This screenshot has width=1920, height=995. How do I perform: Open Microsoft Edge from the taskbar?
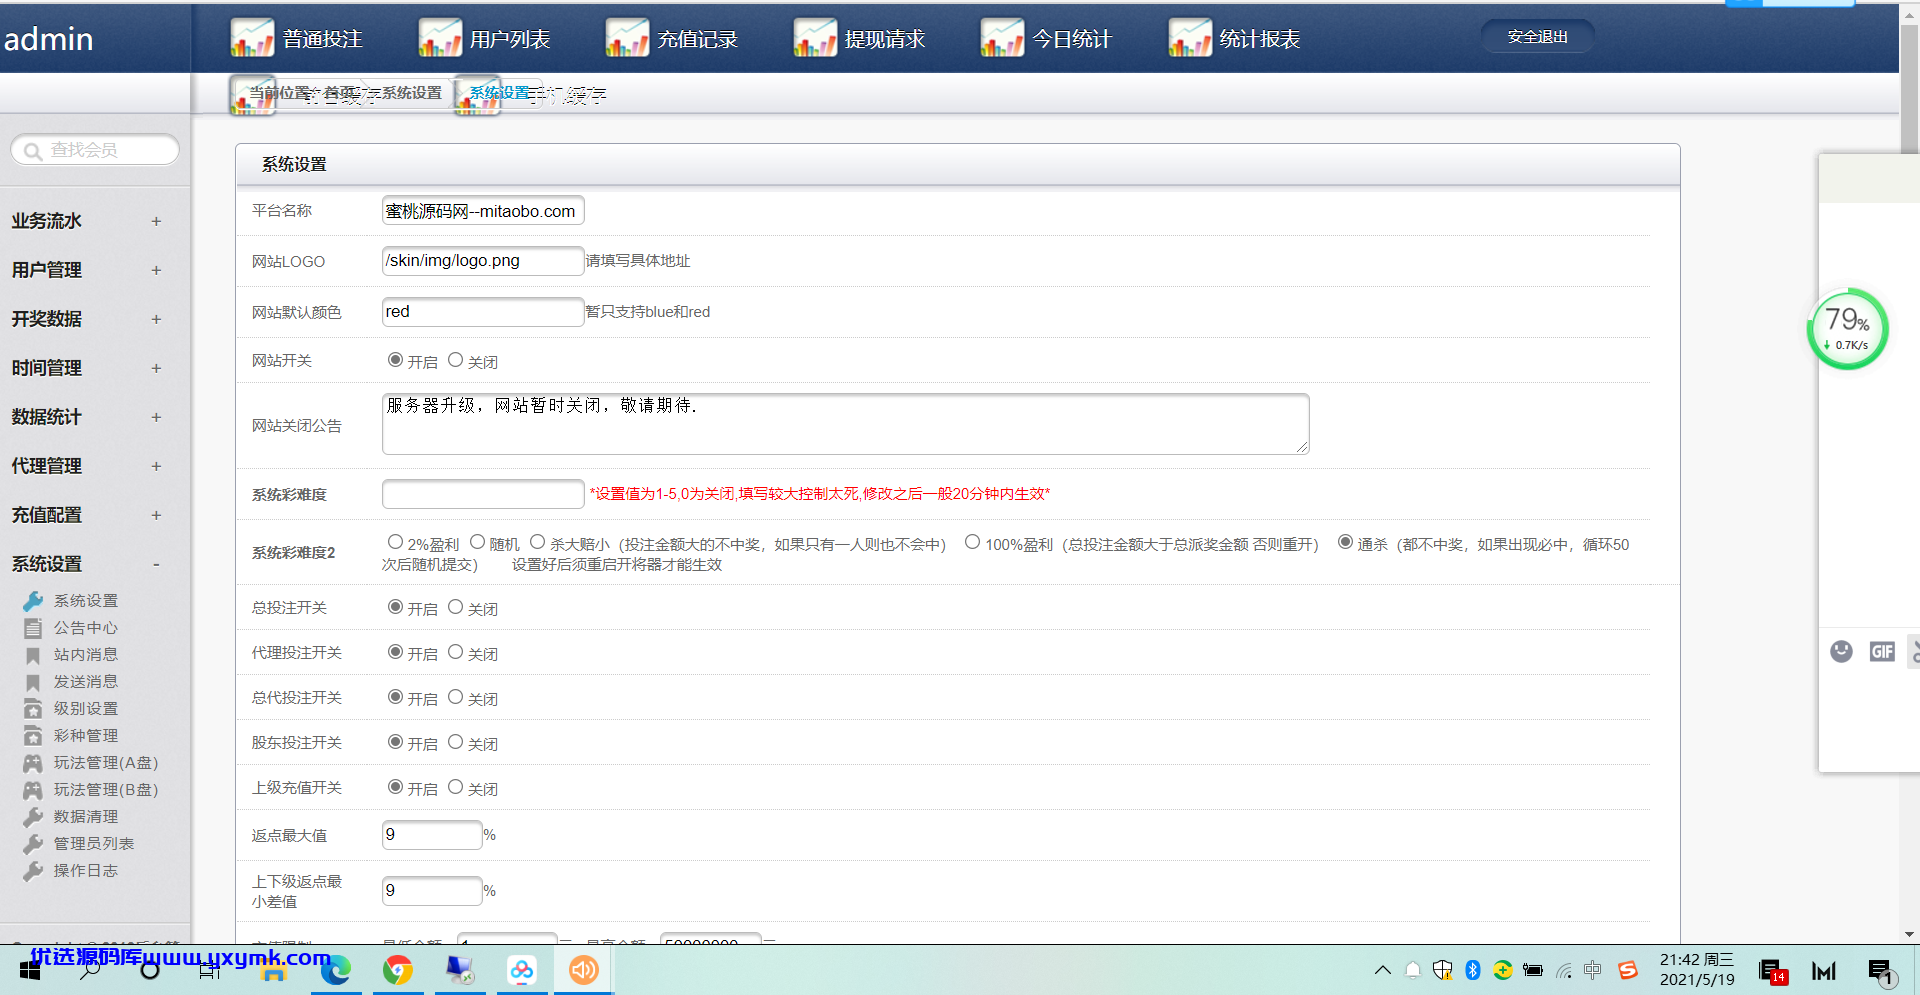point(336,970)
